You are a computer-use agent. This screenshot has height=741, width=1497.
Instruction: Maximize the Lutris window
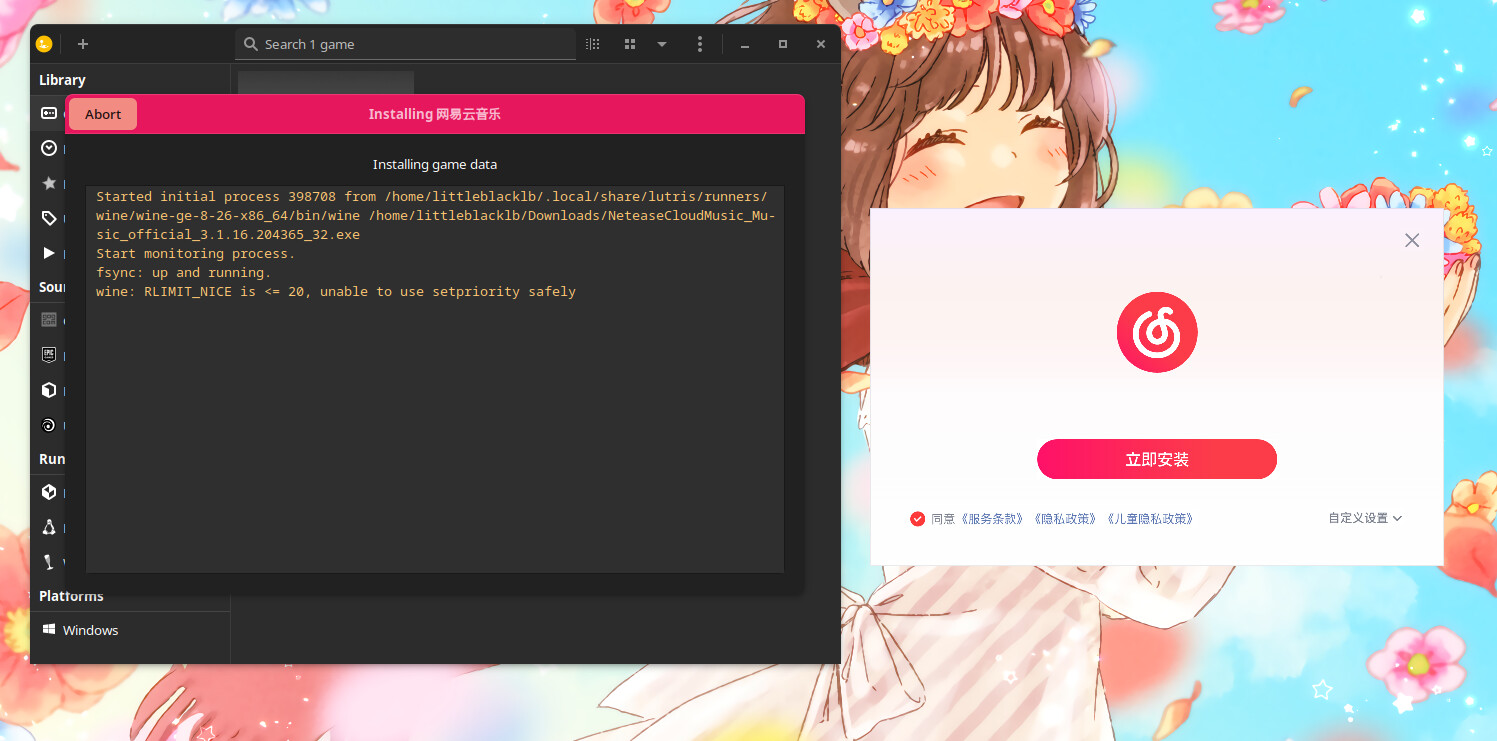pyautogui.click(x=783, y=44)
